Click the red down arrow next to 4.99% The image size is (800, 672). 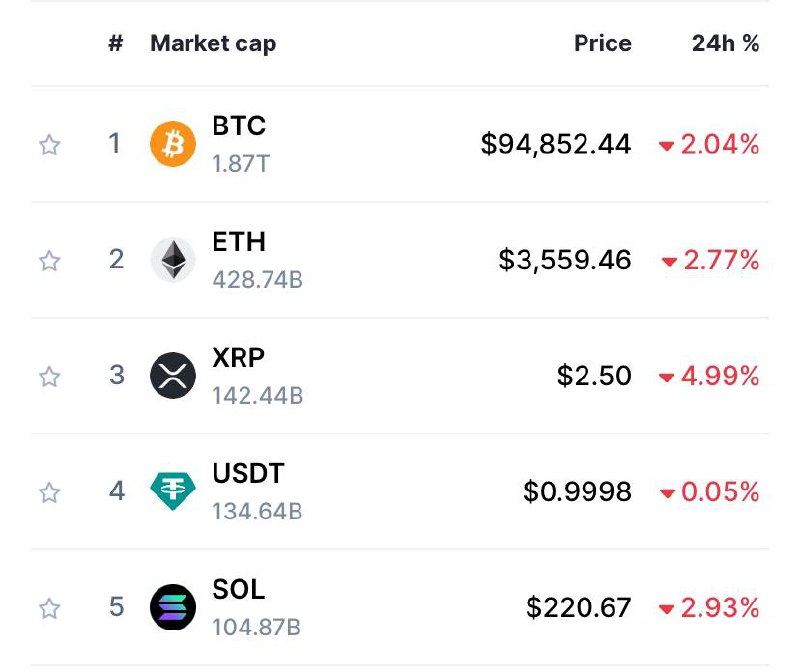[666, 378]
